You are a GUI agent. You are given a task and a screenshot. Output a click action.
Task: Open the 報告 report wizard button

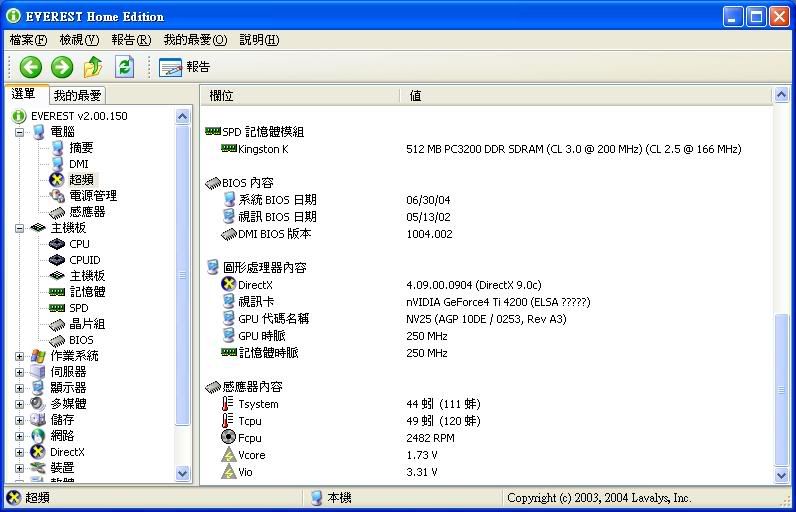184,67
